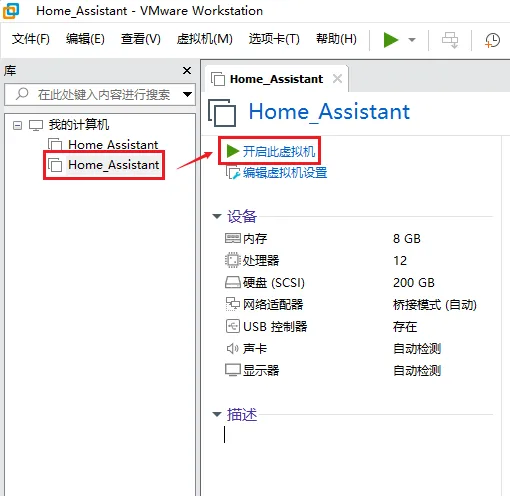Click the network adapter icon
510x496 pixels.
(233, 304)
